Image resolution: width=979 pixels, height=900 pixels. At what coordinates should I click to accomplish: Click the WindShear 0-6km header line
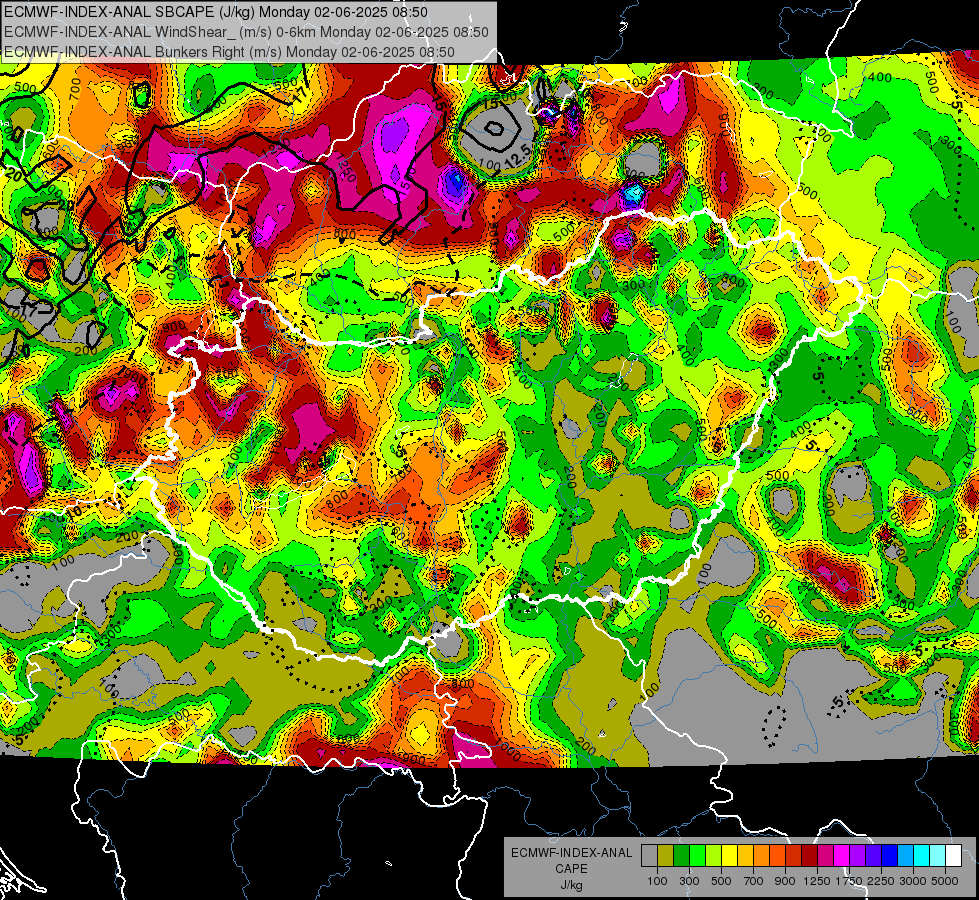246,32
